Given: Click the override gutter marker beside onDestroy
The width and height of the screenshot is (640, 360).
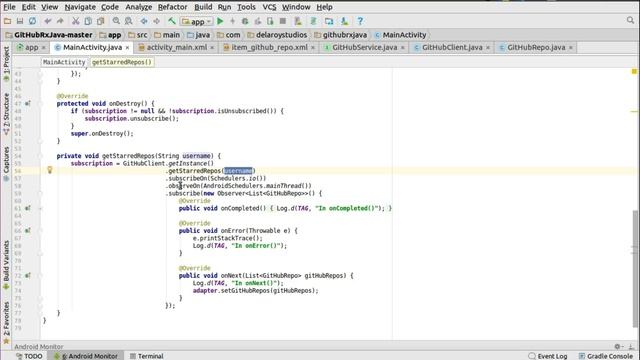Looking at the screenshot, I should pyautogui.click(x=28, y=104).
